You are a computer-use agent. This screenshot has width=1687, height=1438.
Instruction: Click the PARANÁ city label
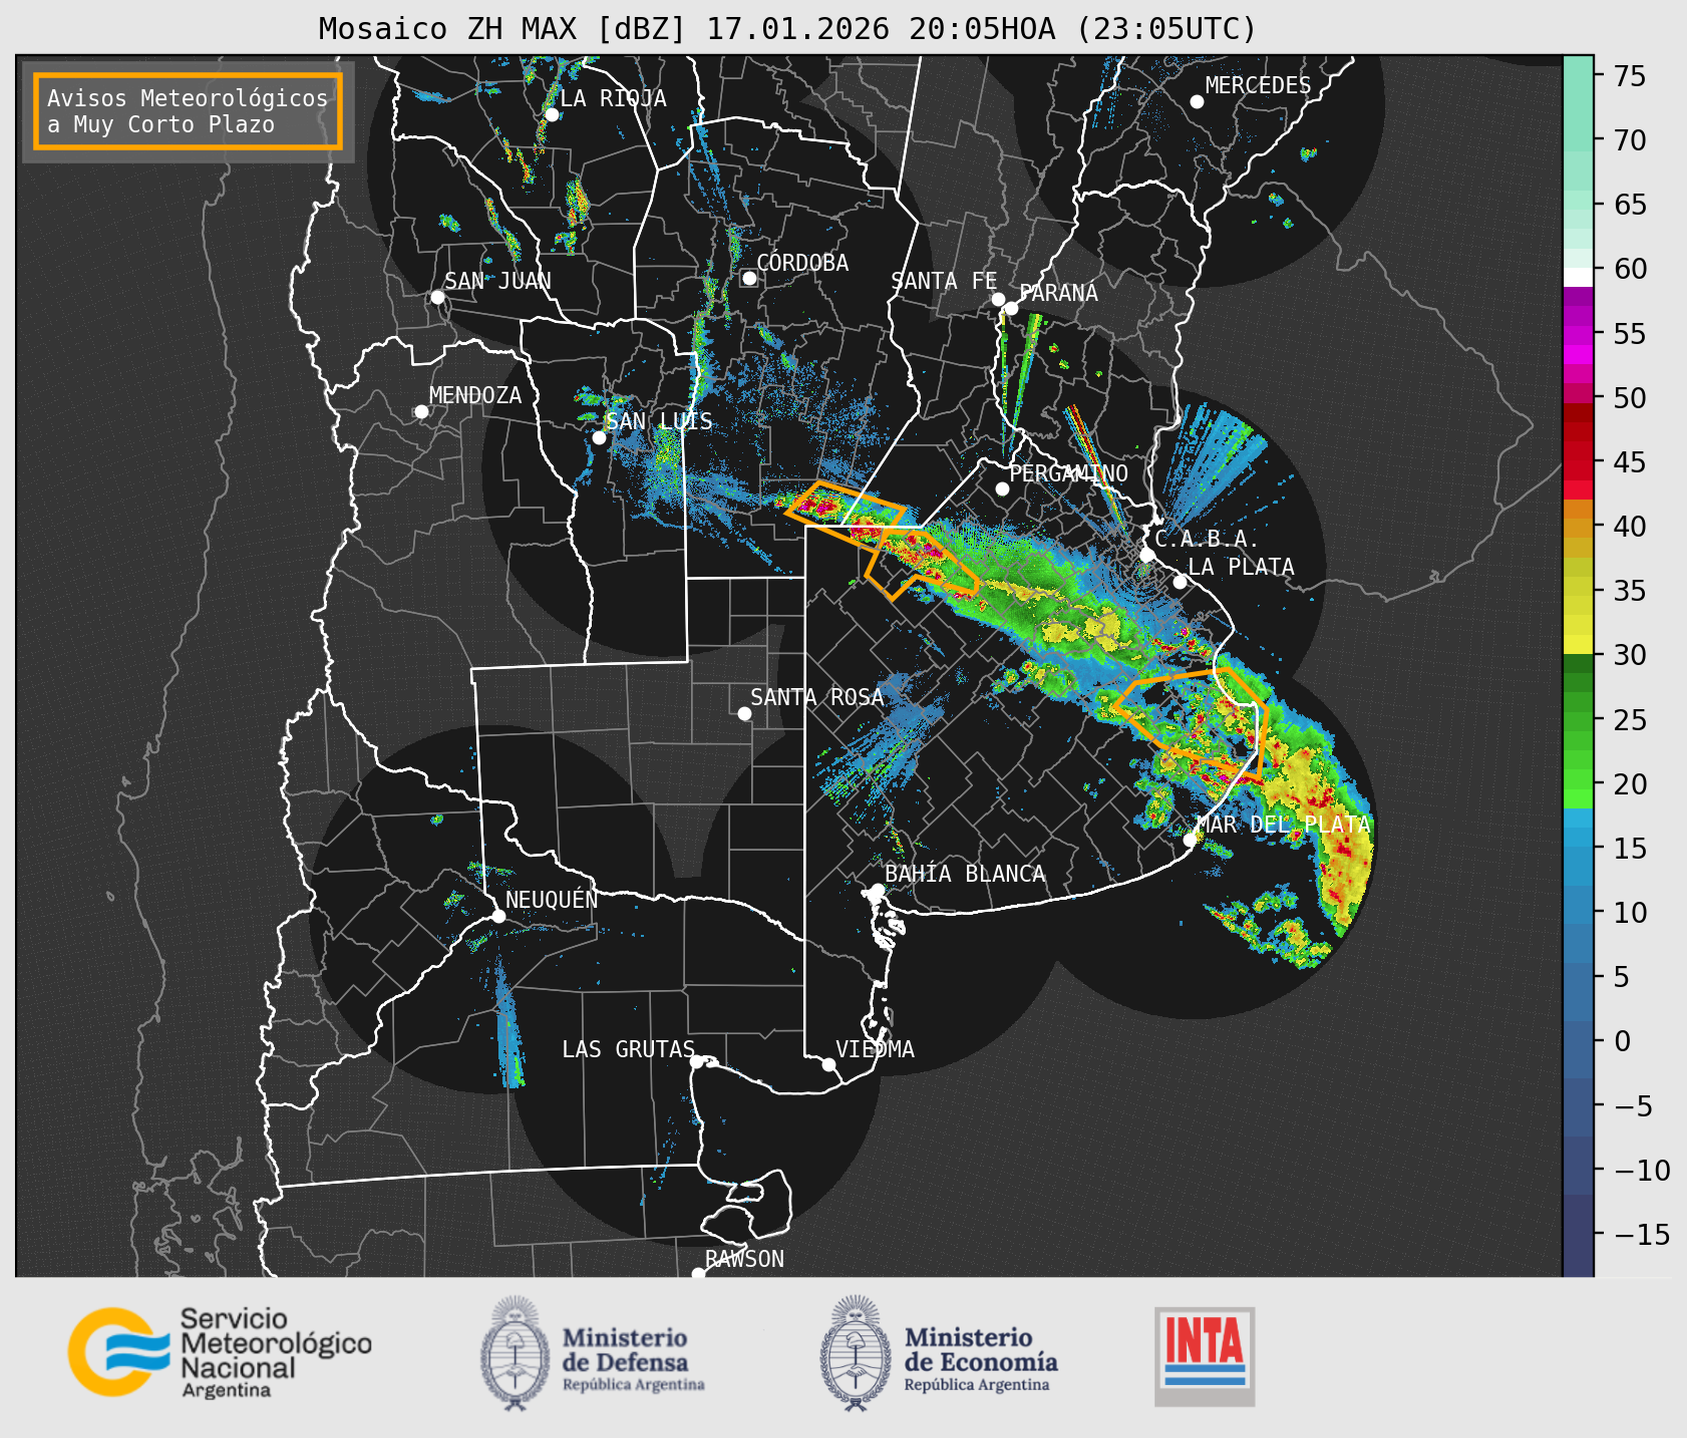tap(1058, 293)
